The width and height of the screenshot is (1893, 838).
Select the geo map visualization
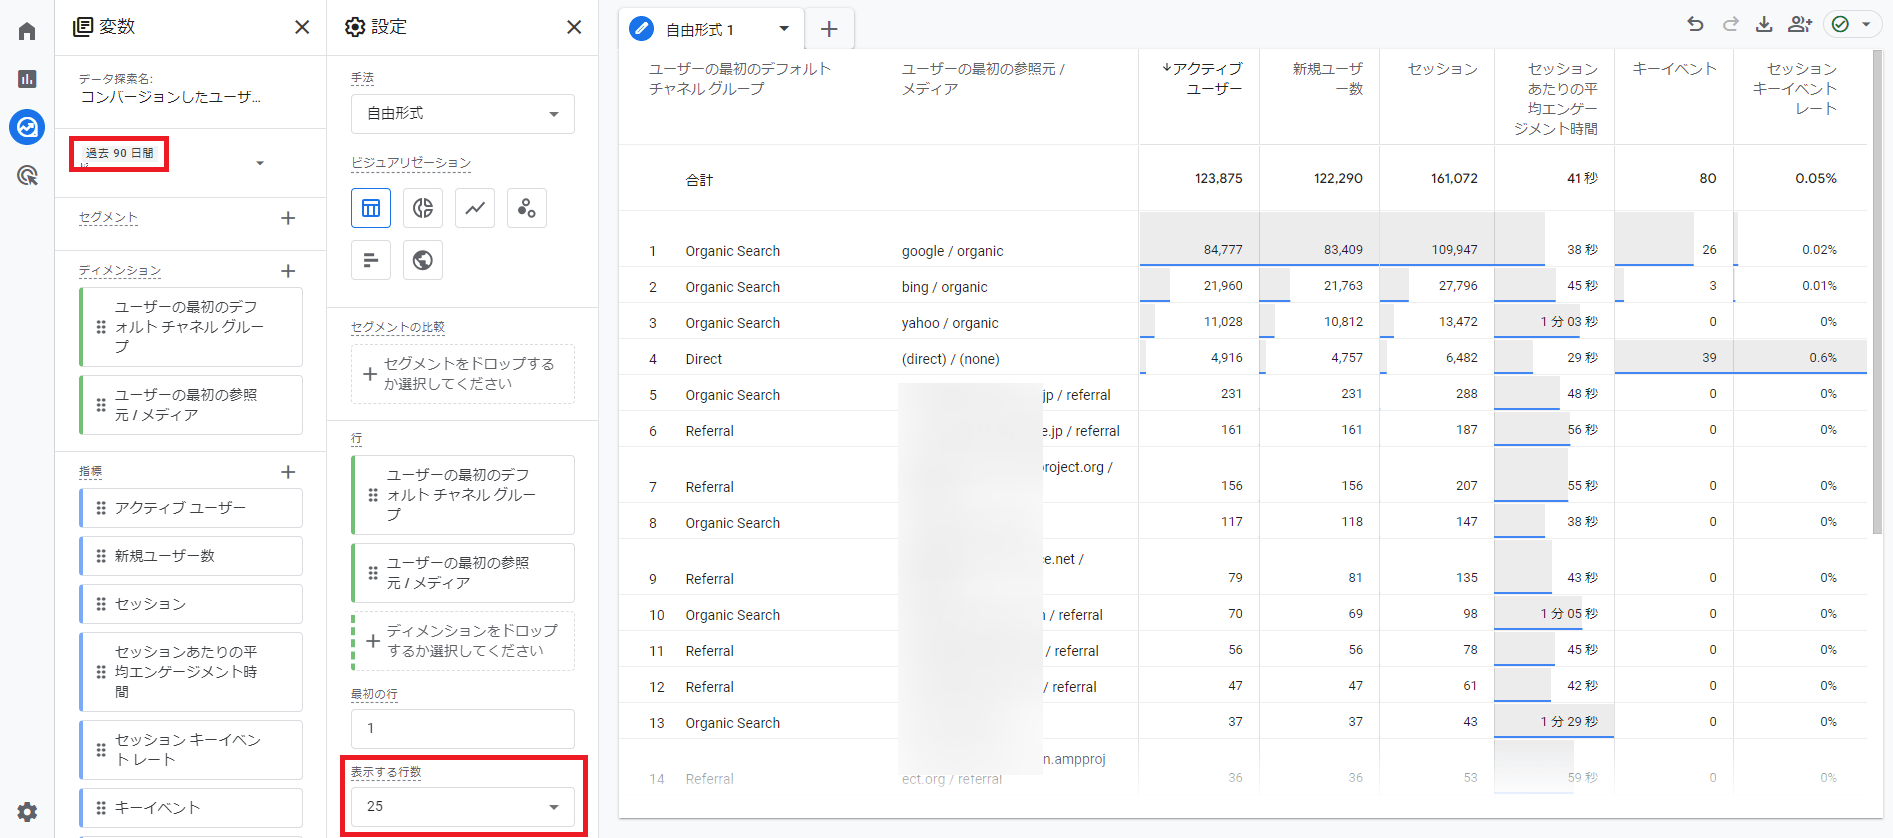tap(423, 260)
